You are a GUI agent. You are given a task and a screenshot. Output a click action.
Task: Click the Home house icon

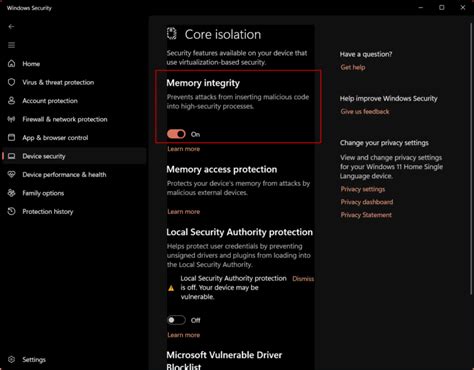[11, 63]
